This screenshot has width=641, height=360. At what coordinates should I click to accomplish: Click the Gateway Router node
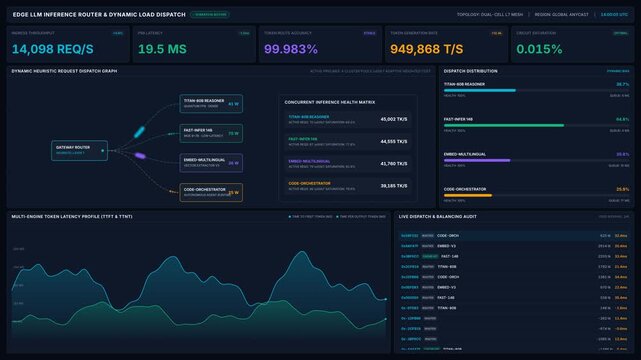coord(79,150)
